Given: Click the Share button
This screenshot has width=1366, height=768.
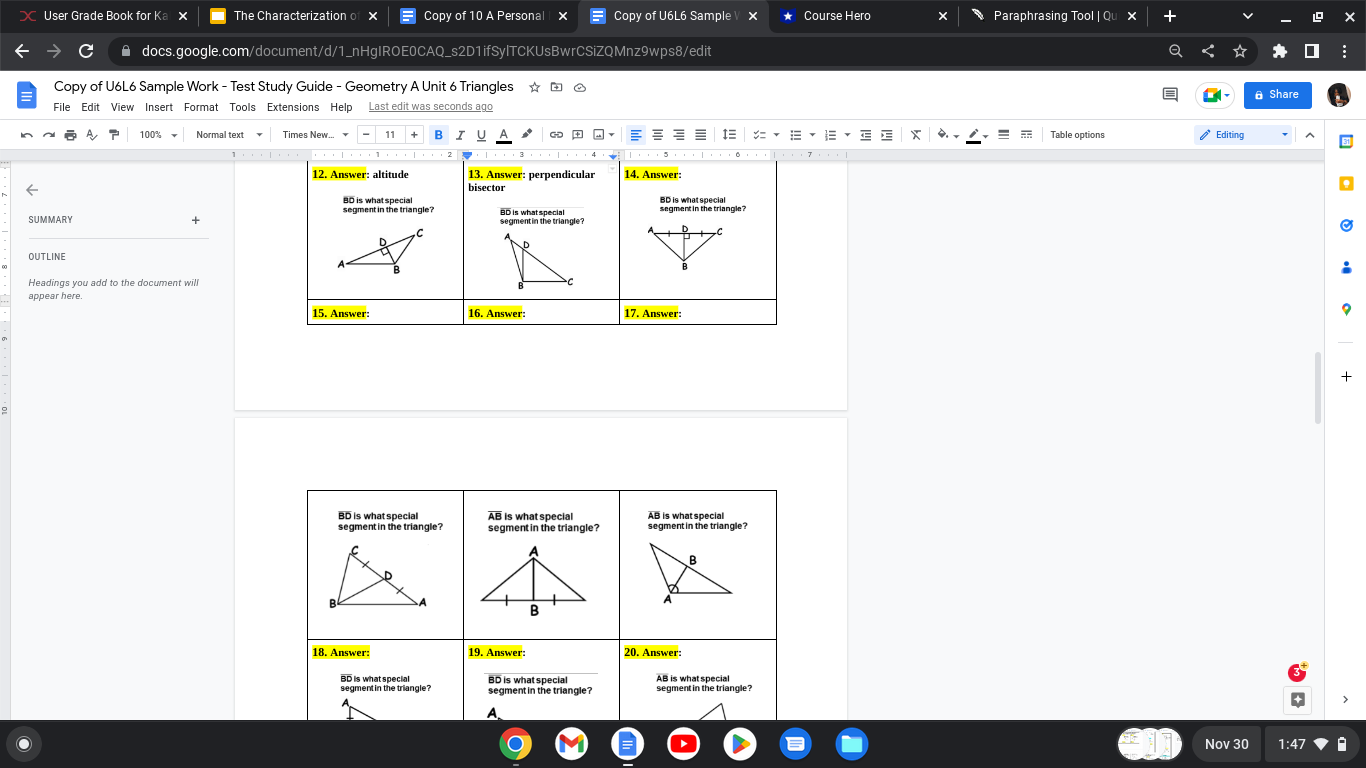Looking at the screenshot, I should click(x=1277, y=94).
